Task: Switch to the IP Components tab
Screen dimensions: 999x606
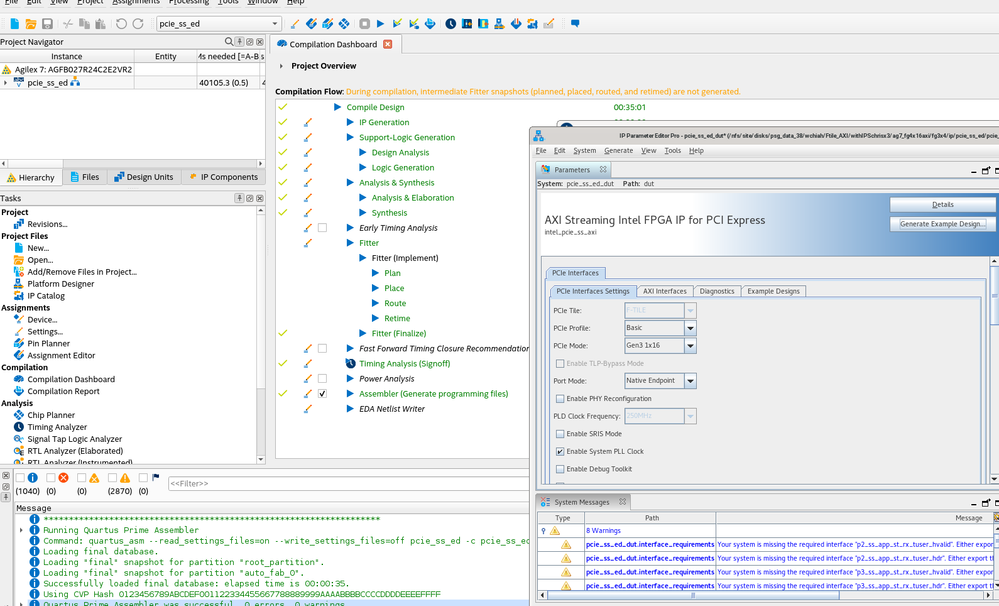Action: [x=222, y=177]
